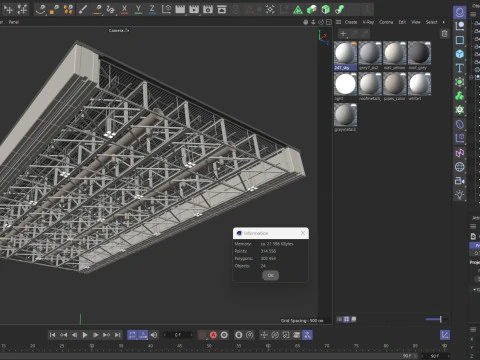Open the Select menu in material manager

point(431,22)
